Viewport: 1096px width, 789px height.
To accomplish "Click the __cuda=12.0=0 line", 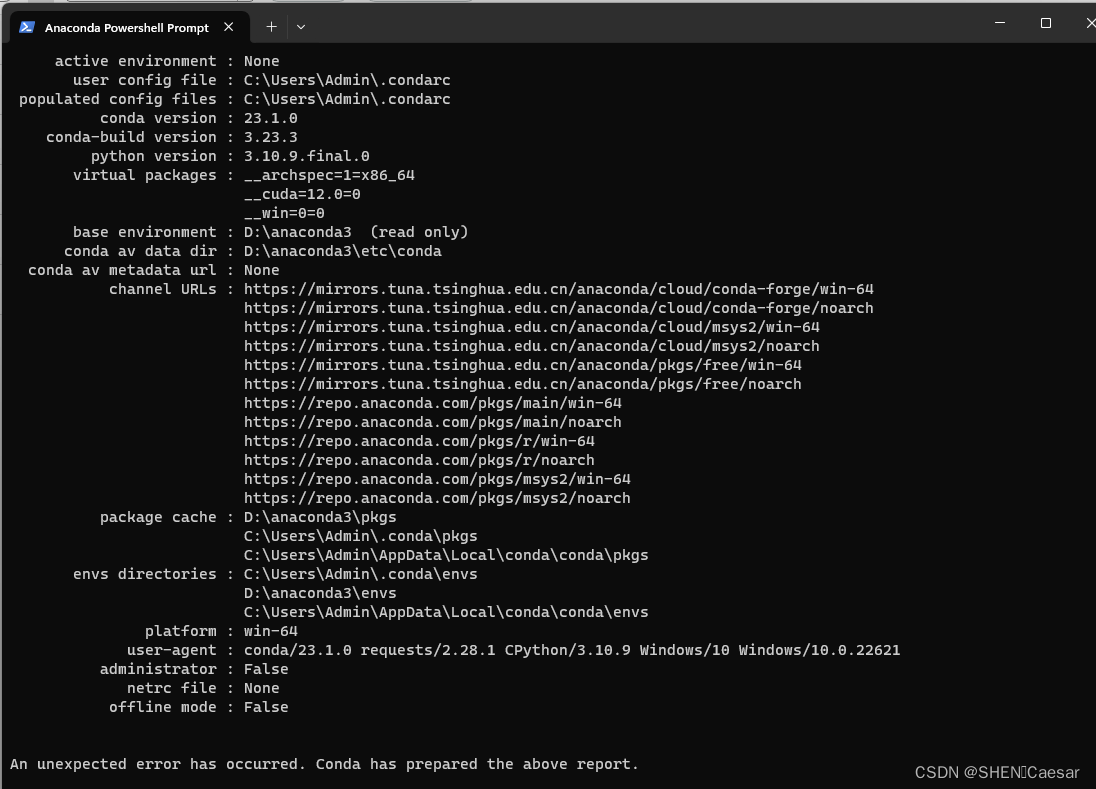I will pyautogui.click(x=302, y=194).
